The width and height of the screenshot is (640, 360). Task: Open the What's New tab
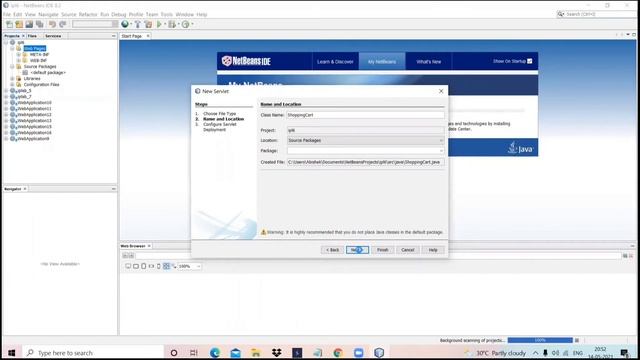[429, 62]
